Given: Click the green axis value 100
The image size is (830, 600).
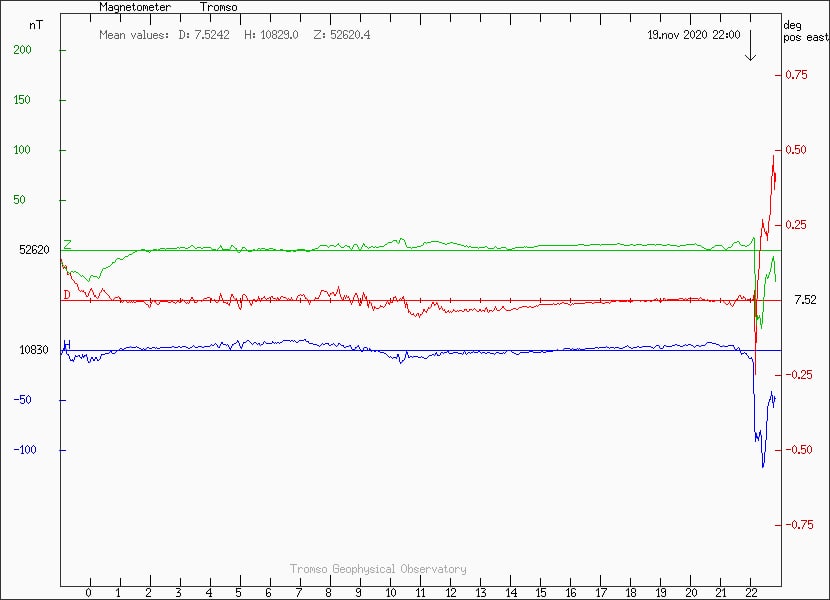Looking at the screenshot, I should pyautogui.click(x=22, y=150).
